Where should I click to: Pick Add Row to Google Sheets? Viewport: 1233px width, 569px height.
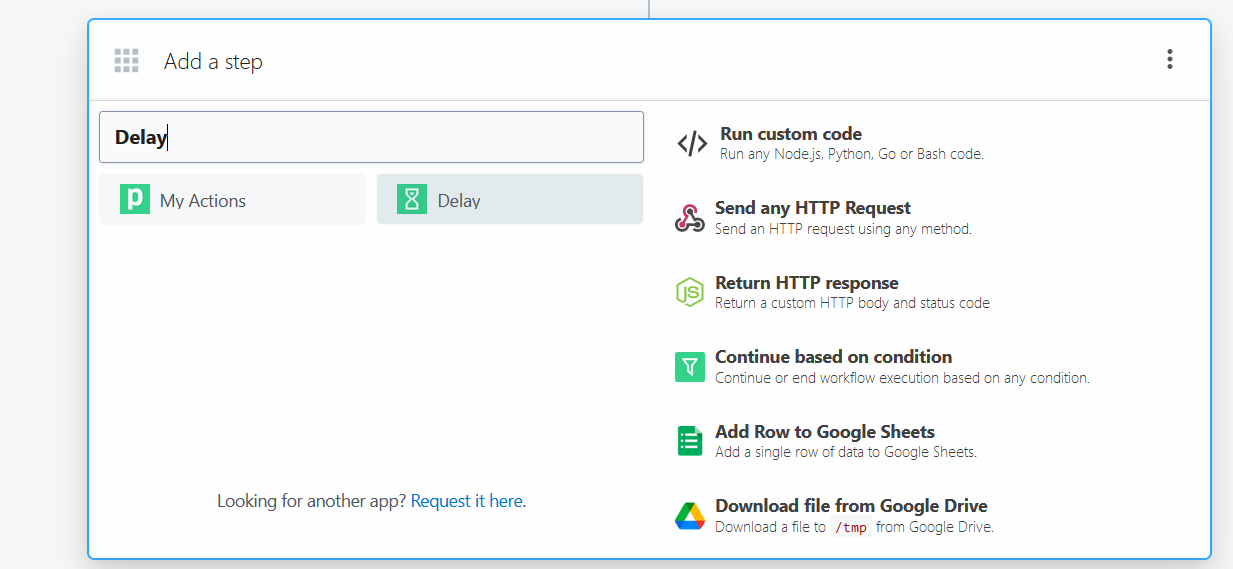click(x=824, y=432)
